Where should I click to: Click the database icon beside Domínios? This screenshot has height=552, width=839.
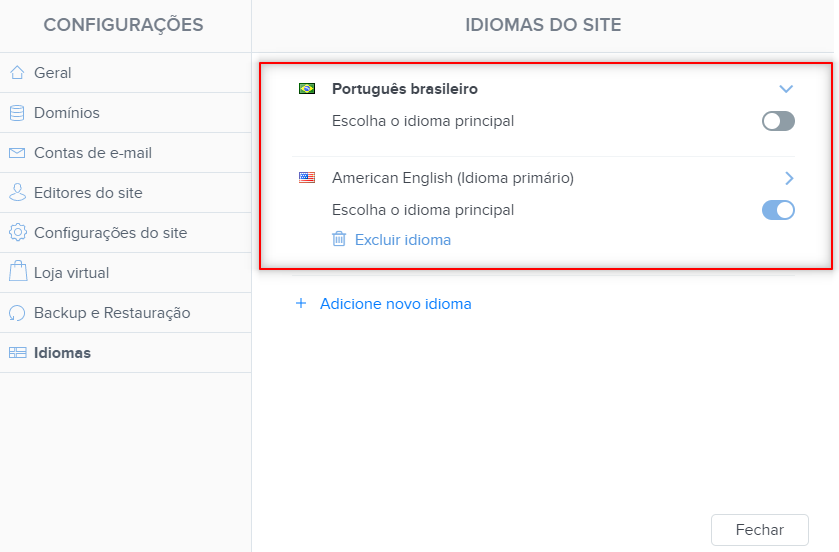point(17,113)
